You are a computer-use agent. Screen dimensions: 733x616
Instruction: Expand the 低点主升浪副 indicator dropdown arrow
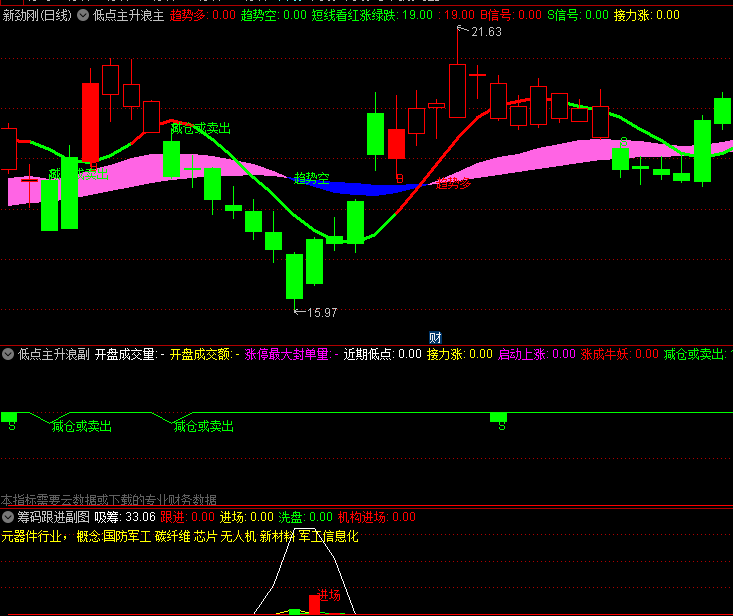[x=8, y=354]
